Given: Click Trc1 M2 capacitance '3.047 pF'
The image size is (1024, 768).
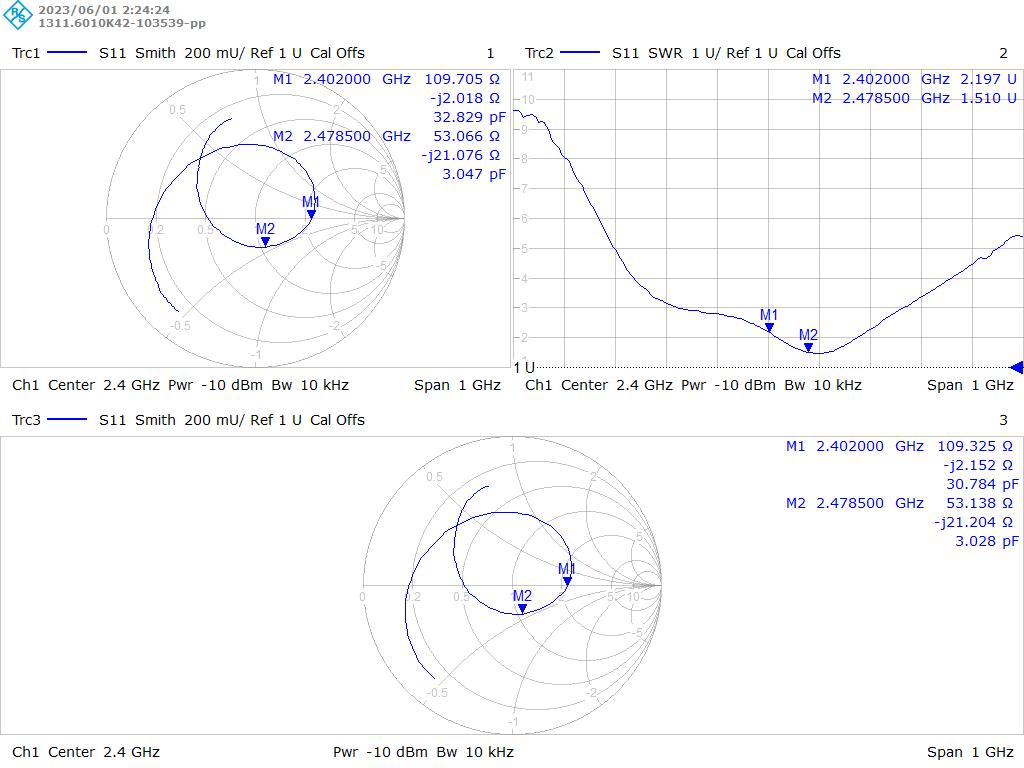Looking at the screenshot, I should [x=473, y=174].
